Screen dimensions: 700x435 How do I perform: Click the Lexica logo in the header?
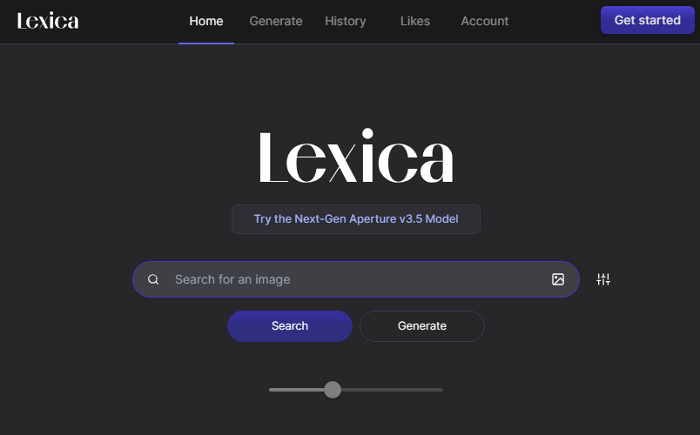48,21
